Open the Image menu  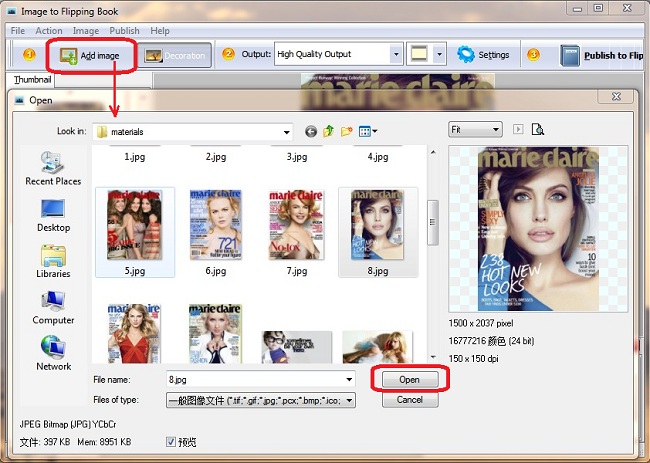[x=86, y=31]
